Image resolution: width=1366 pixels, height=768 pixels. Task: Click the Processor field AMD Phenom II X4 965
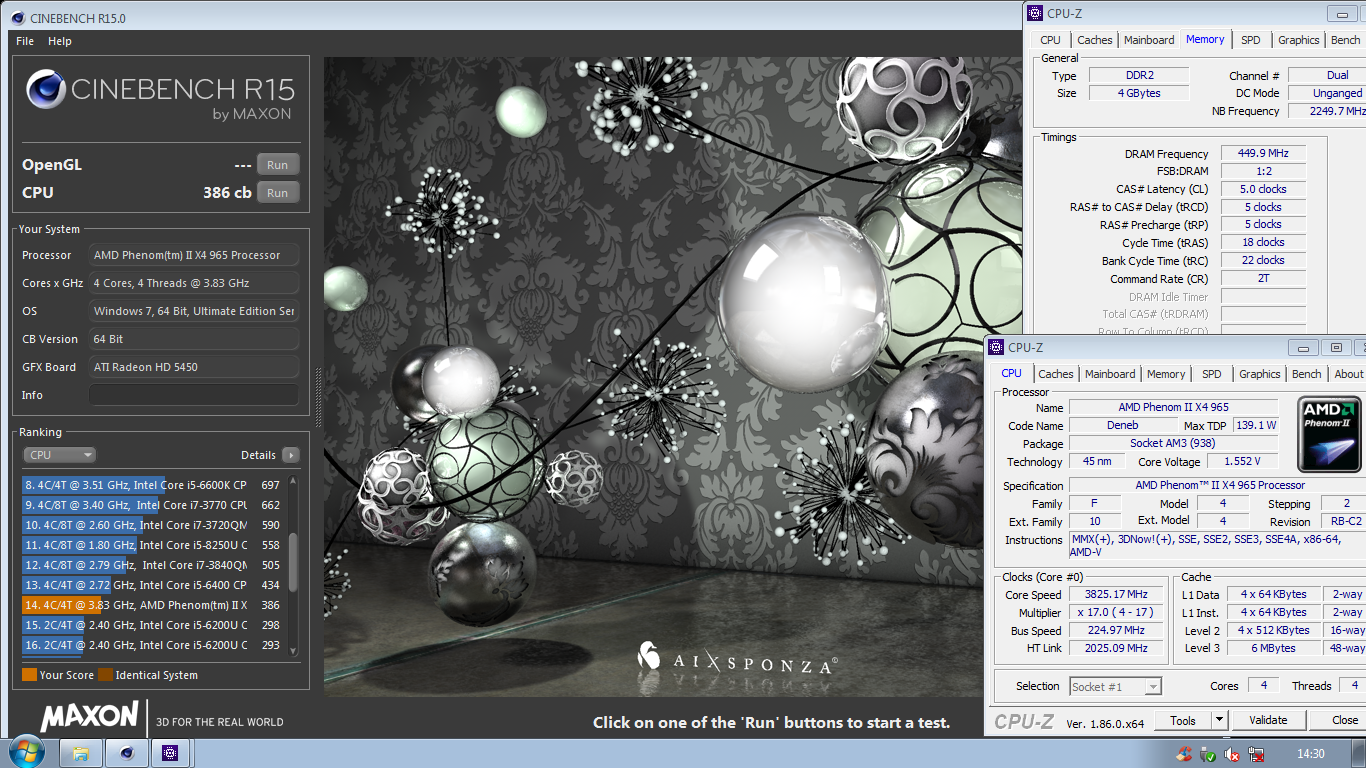[194, 255]
